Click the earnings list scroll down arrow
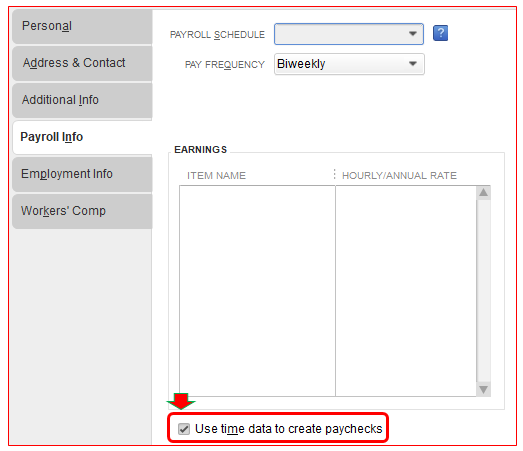The height and width of the screenshot is (451, 523). point(483,389)
